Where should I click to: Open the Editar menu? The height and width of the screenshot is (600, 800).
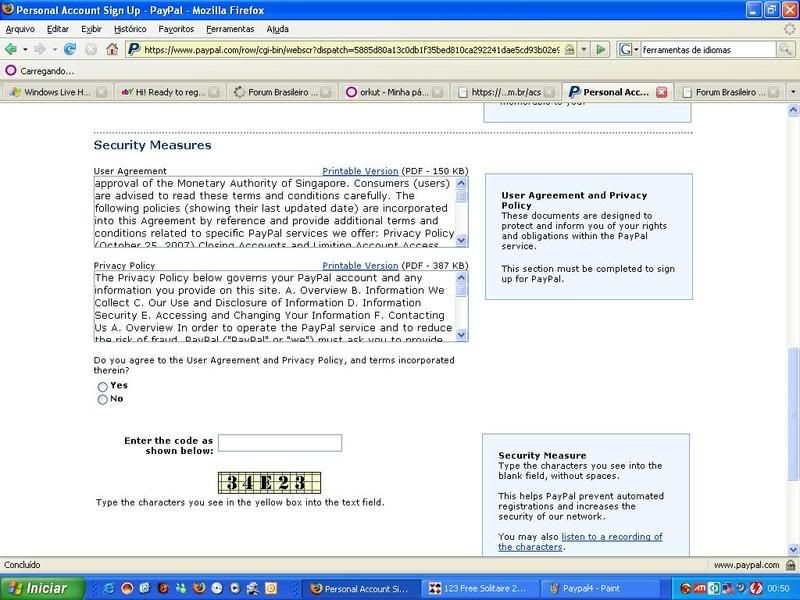pyautogui.click(x=58, y=29)
